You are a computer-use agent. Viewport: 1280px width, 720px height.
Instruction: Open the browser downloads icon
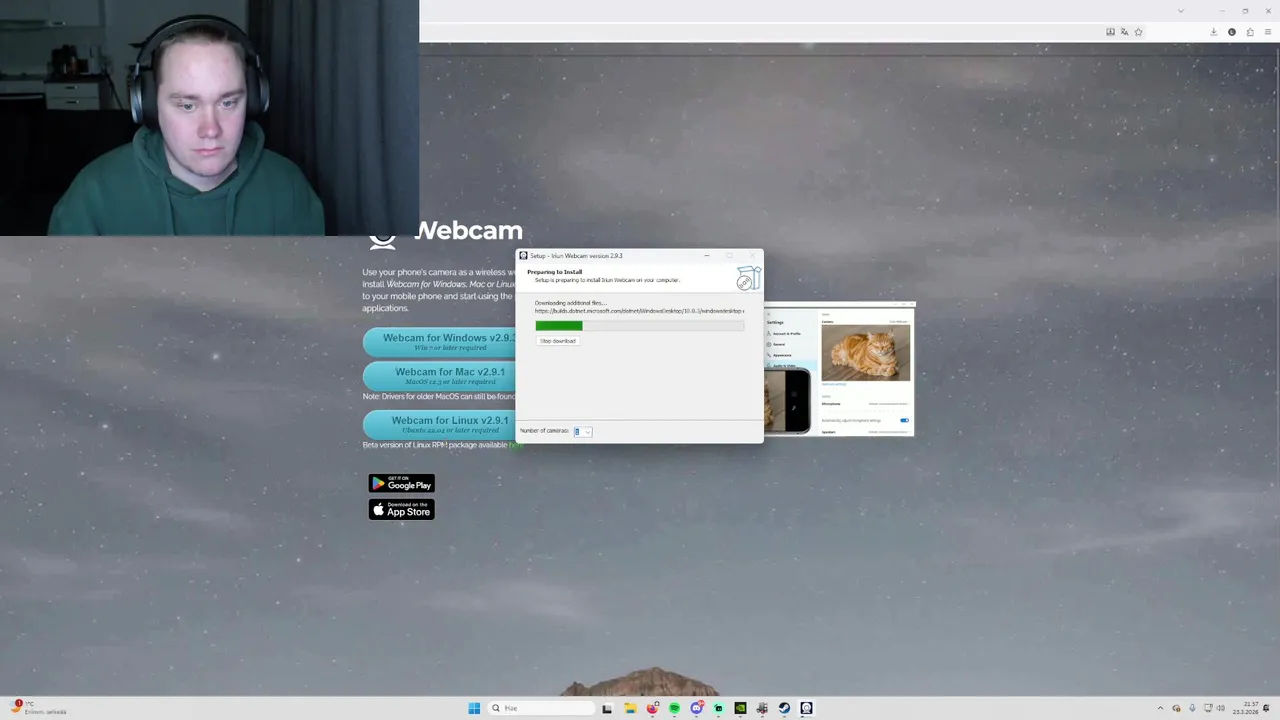pos(1214,32)
